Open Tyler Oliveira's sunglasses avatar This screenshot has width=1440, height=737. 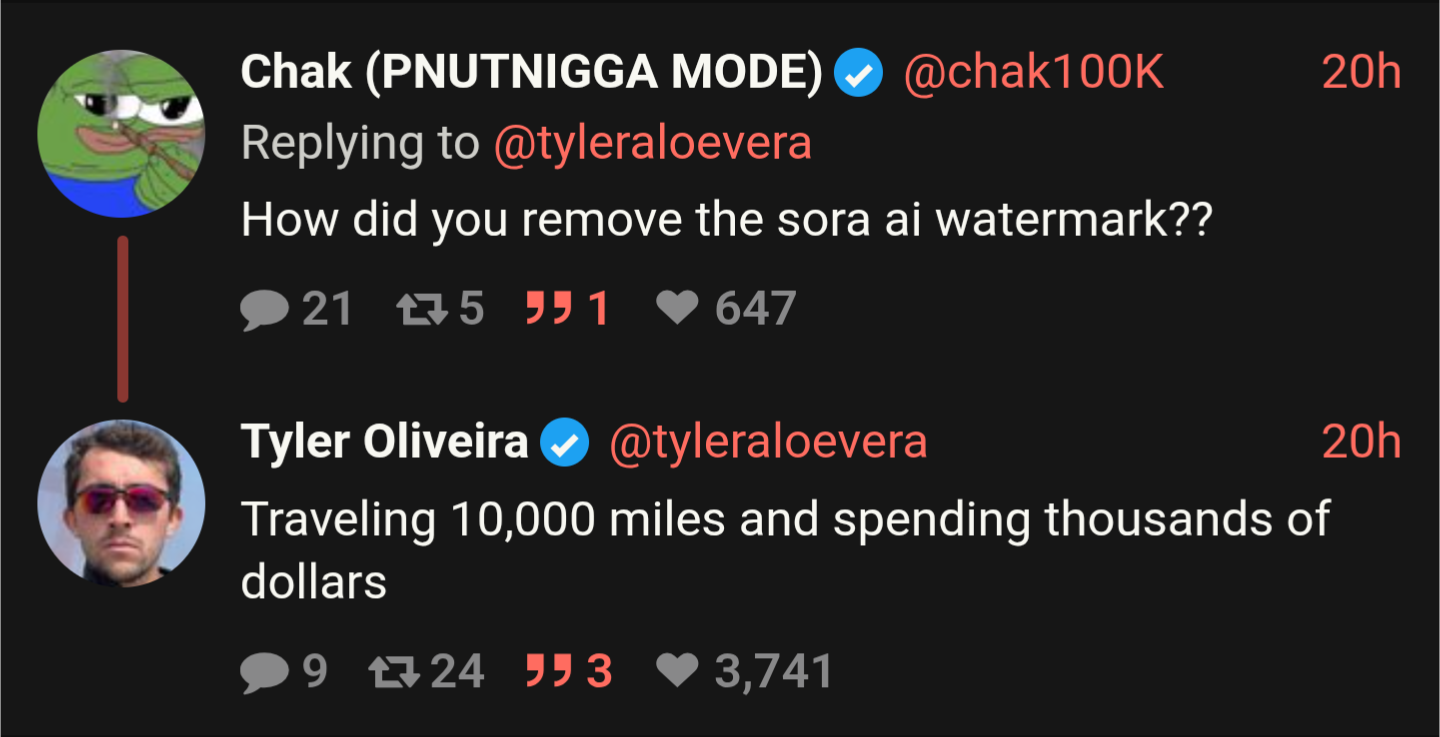(122, 504)
